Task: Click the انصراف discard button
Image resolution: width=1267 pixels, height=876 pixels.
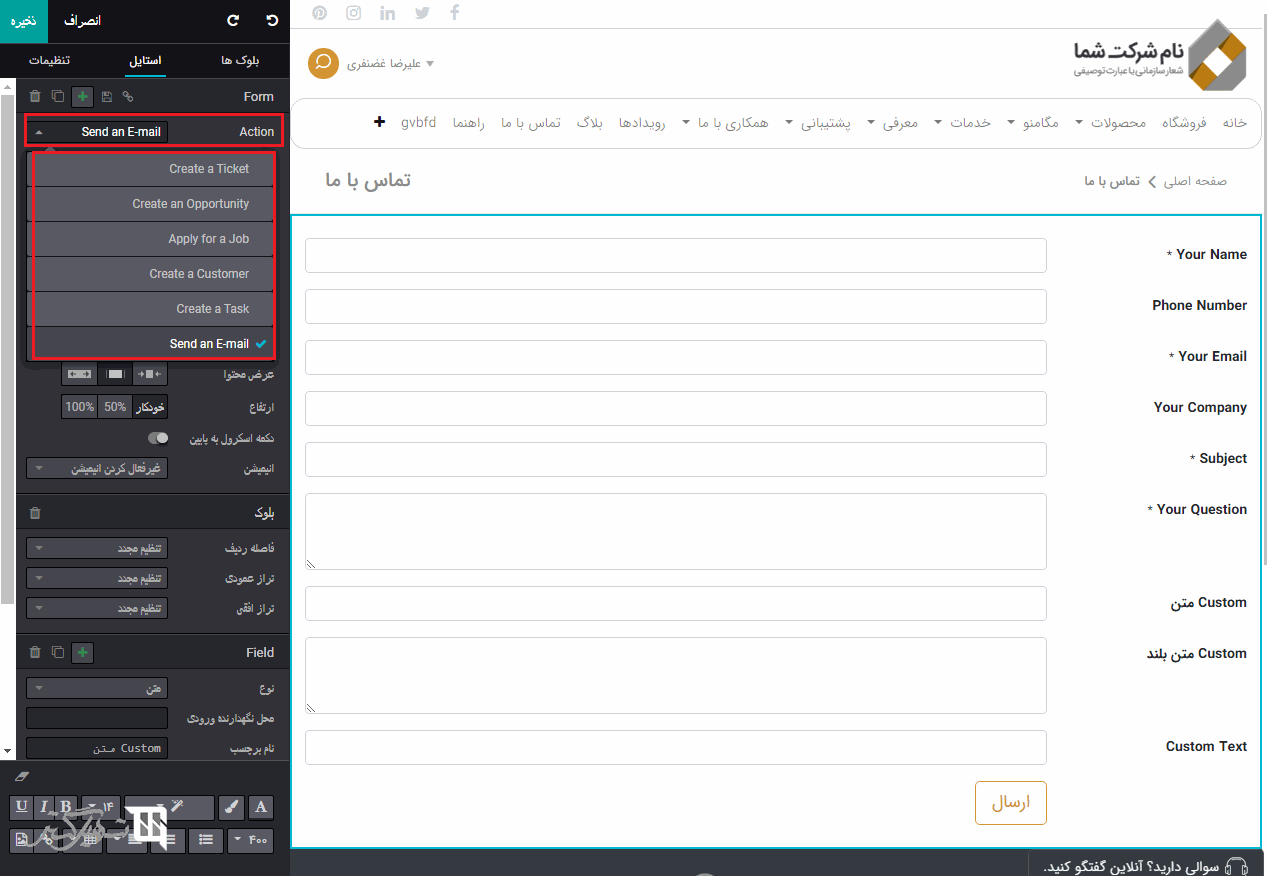Action: coord(82,20)
